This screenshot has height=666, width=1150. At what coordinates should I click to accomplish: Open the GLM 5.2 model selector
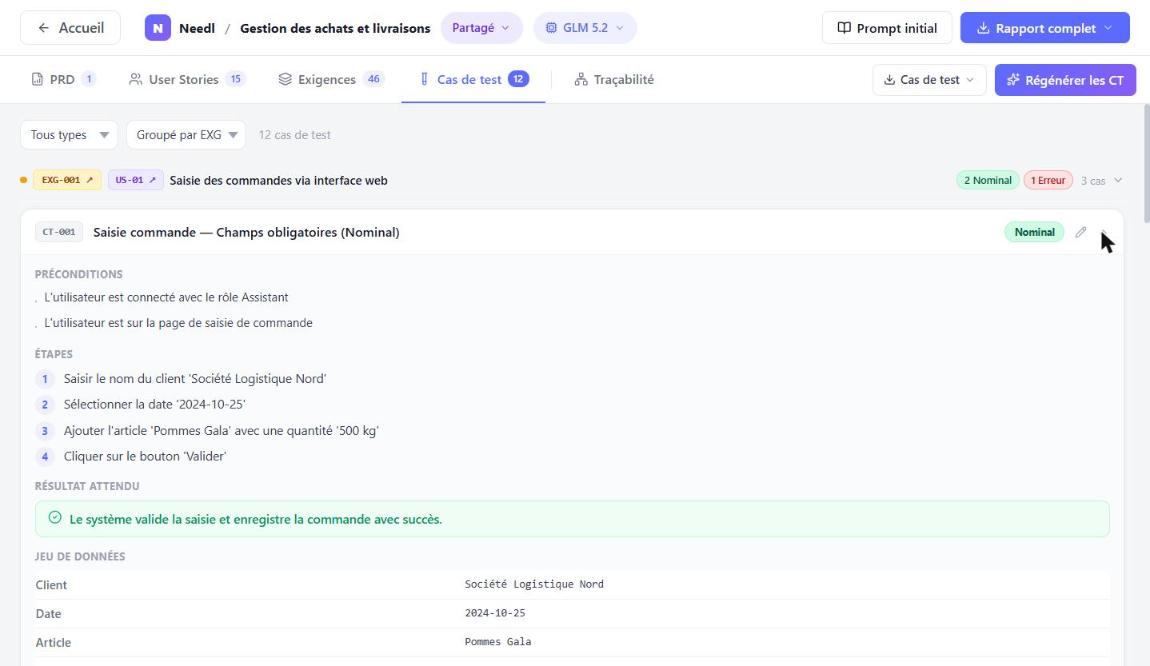pos(585,28)
